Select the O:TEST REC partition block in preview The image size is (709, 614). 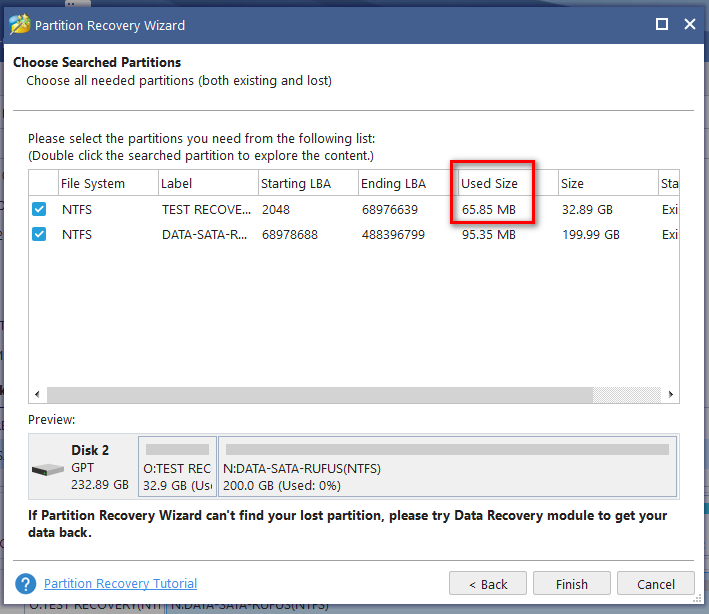[177, 466]
